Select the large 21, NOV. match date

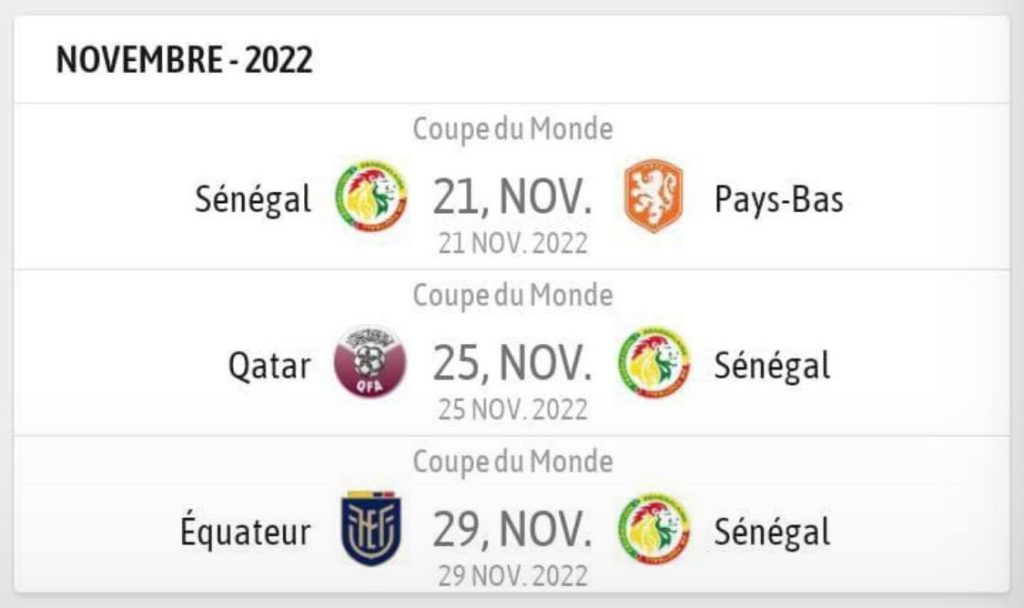512,198
